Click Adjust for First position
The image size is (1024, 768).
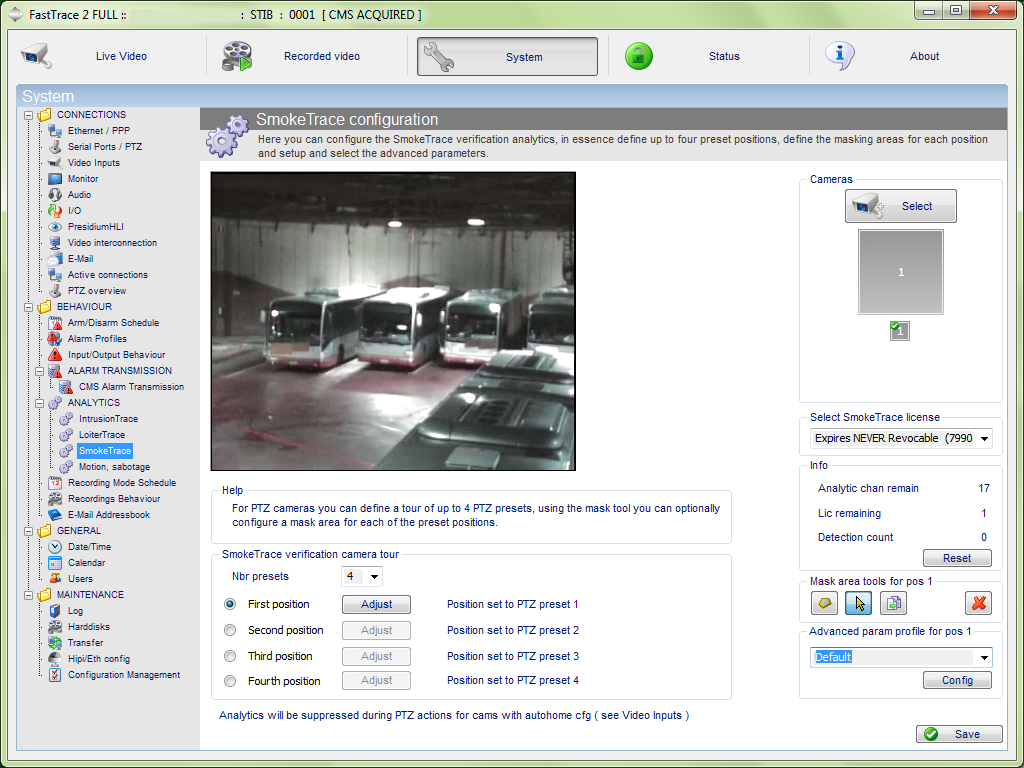pos(376,604)
